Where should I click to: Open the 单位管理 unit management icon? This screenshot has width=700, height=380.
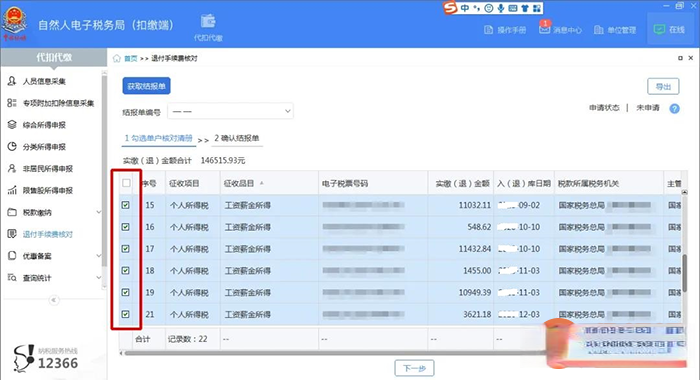click(599, 30)
